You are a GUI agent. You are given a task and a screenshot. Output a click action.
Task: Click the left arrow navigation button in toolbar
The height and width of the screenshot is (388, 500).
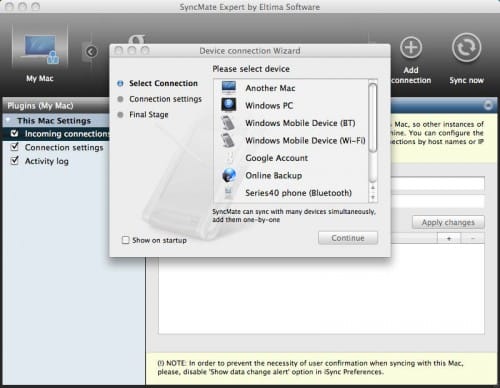click(91, 52)
